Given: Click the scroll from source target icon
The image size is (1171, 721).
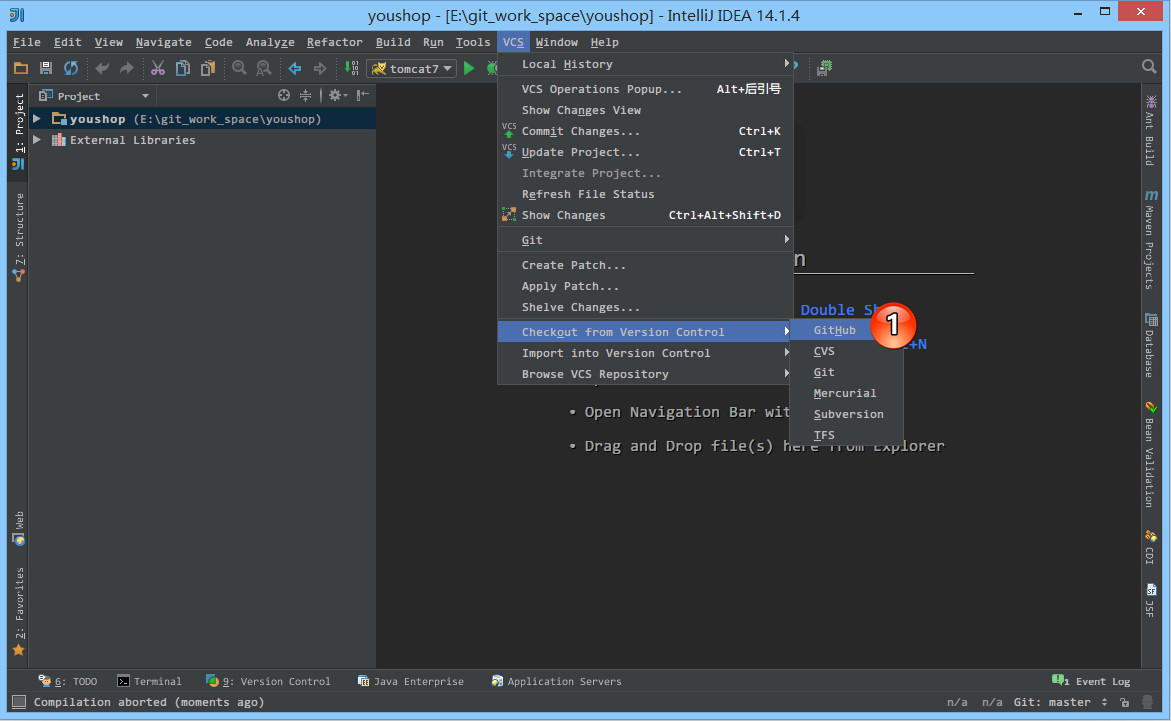Looking at the screenshot, I should click(284, 96).
